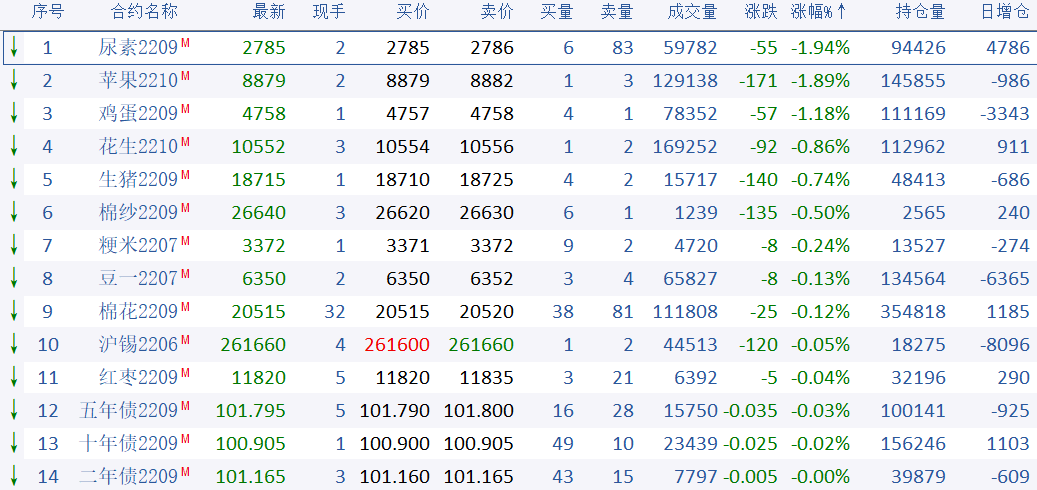Screen dimensions: 1037x490
Task: Click the 日增仓 column header
Action: pyautogui.click(x=1004, y=12)
